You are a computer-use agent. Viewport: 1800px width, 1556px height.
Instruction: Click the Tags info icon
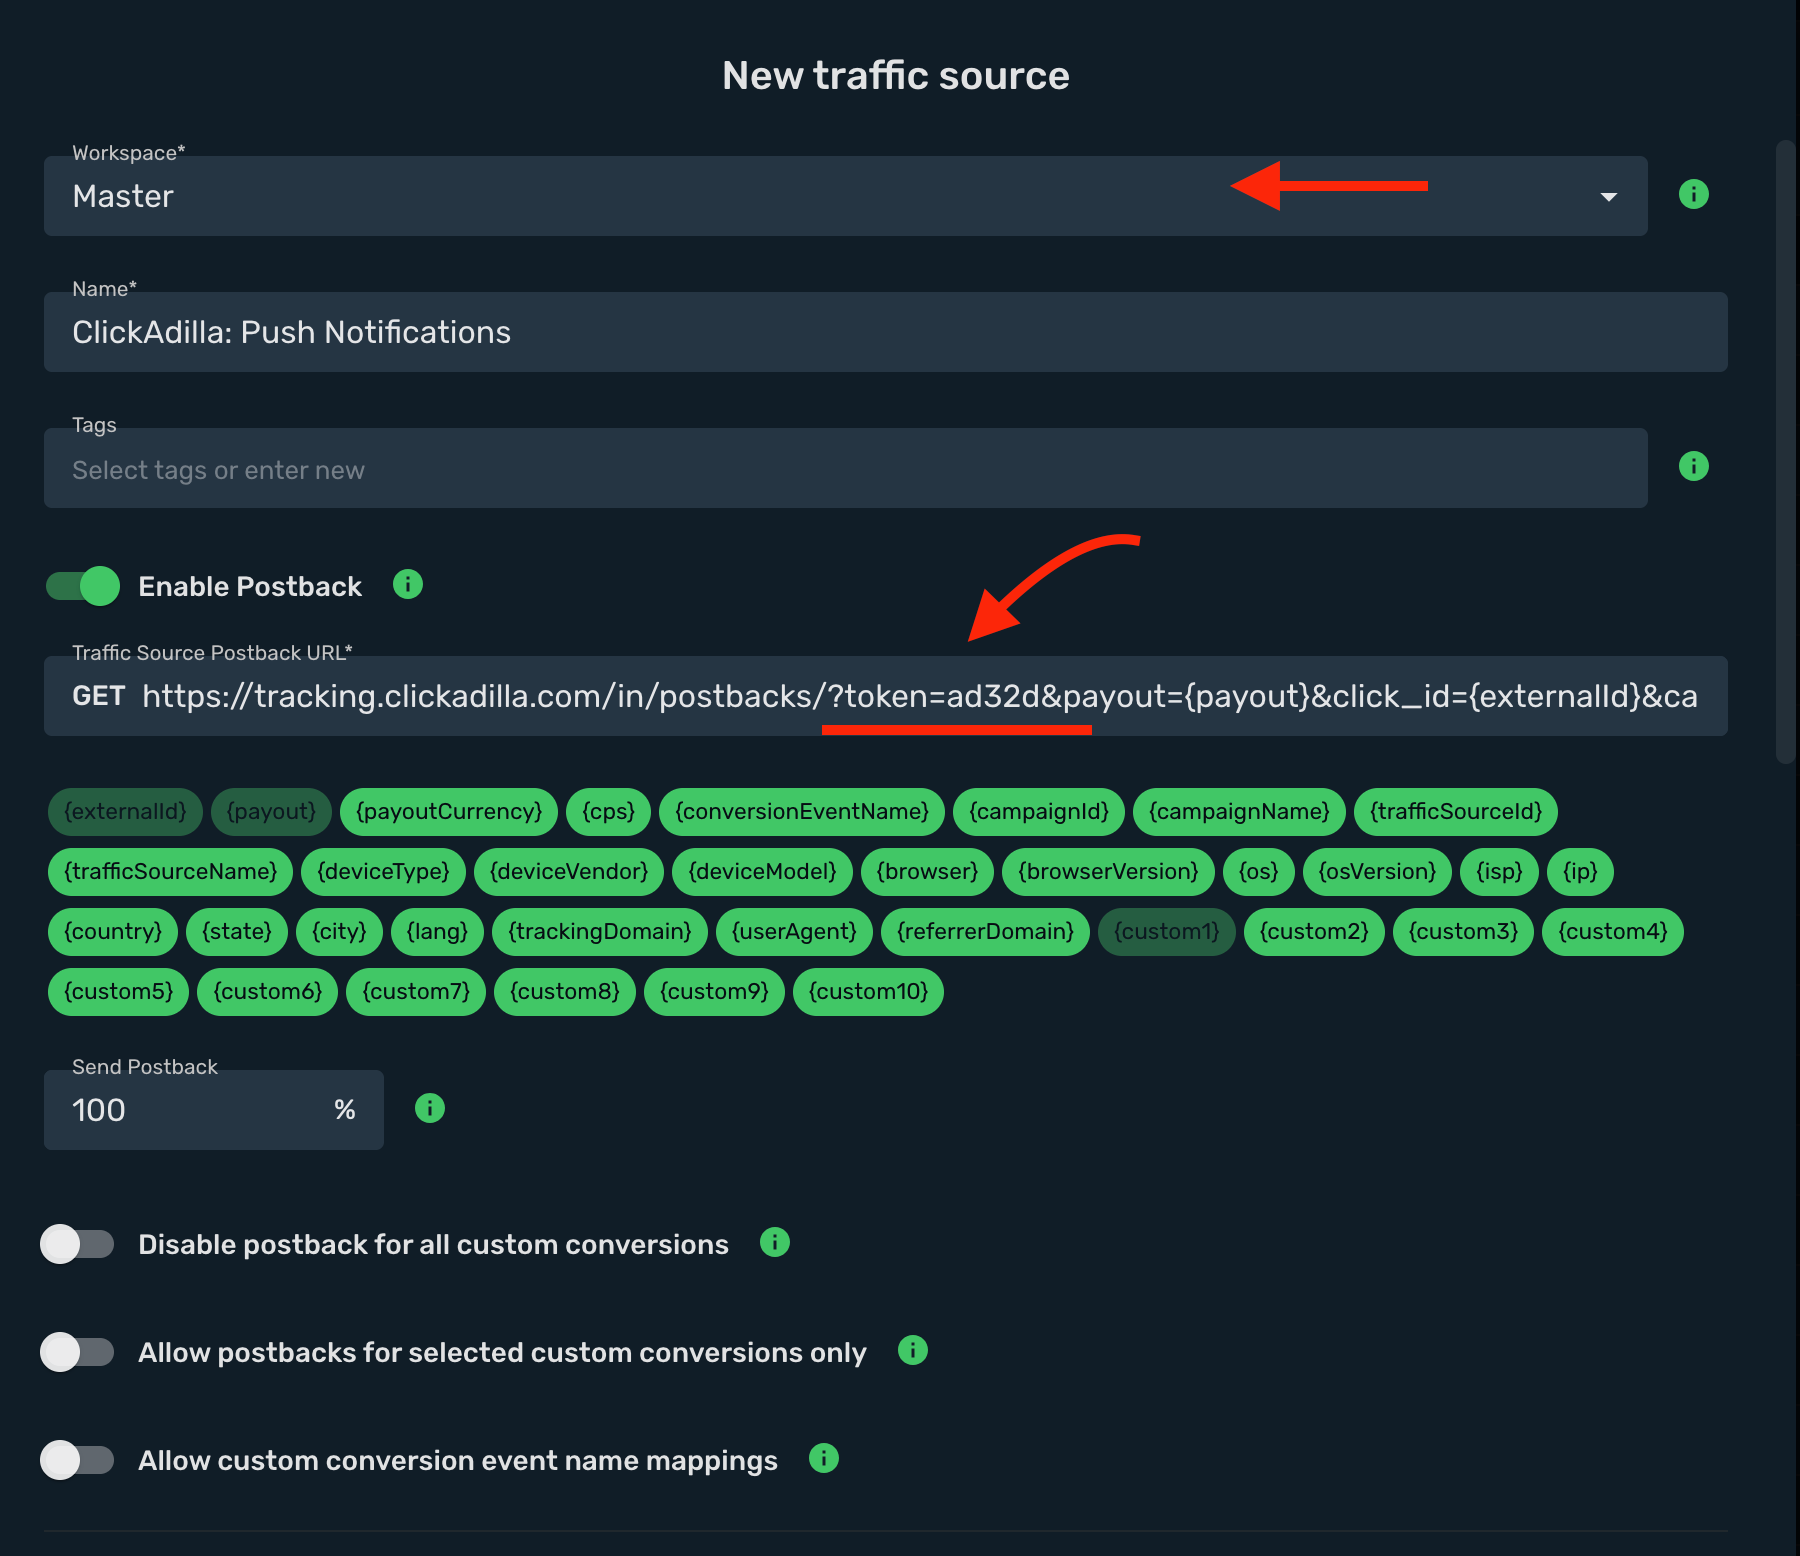(x=1693, y=466)
